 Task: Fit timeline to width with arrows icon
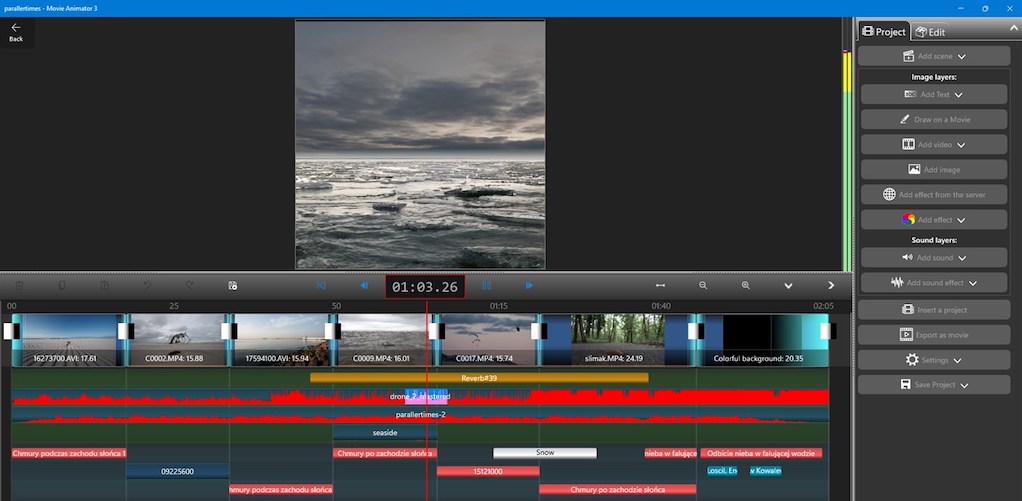[x=660, y=286]
